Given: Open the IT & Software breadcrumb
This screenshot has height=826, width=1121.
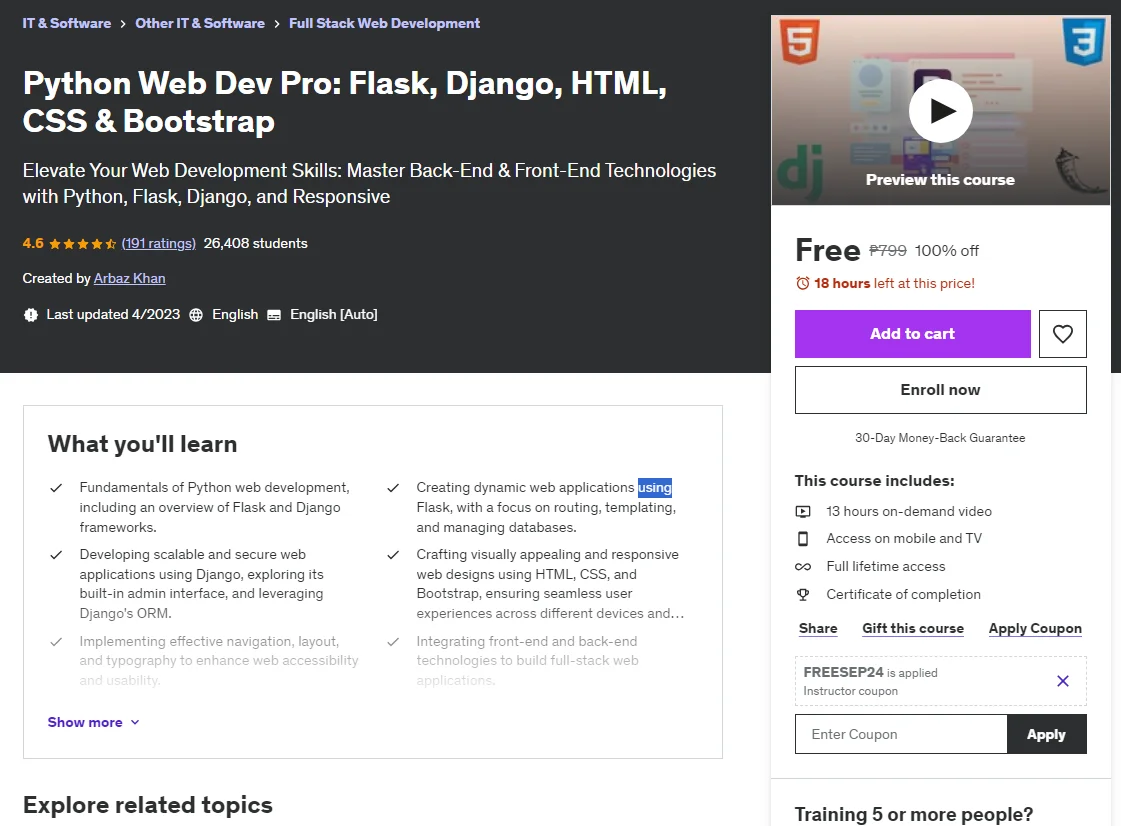Looking at the screenshot, I should coord(66,23).
